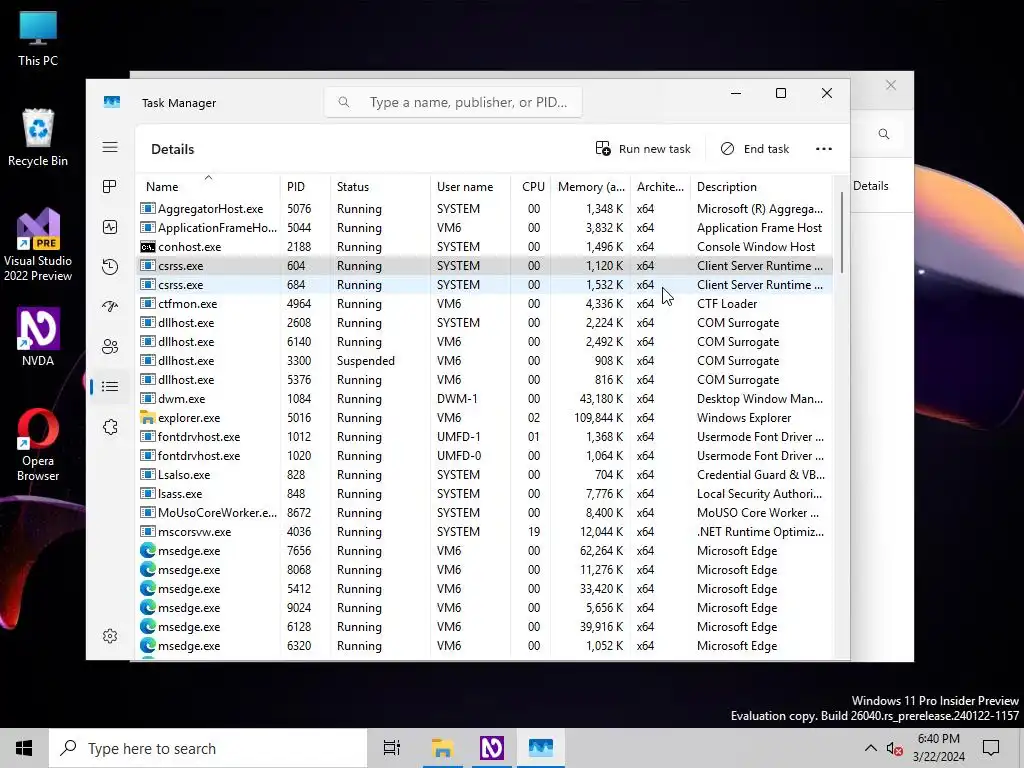Open File Explorer from the taskbar
Screen dimensions: 1024x768
click(442, 748)
